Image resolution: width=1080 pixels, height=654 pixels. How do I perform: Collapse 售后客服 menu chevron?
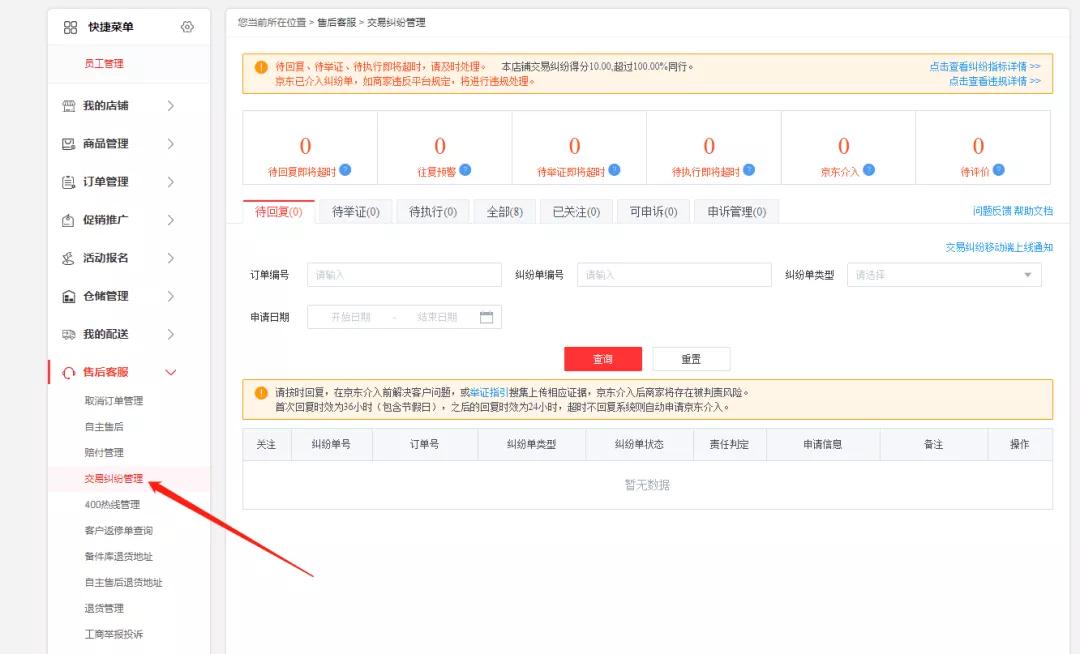point(171,372)
